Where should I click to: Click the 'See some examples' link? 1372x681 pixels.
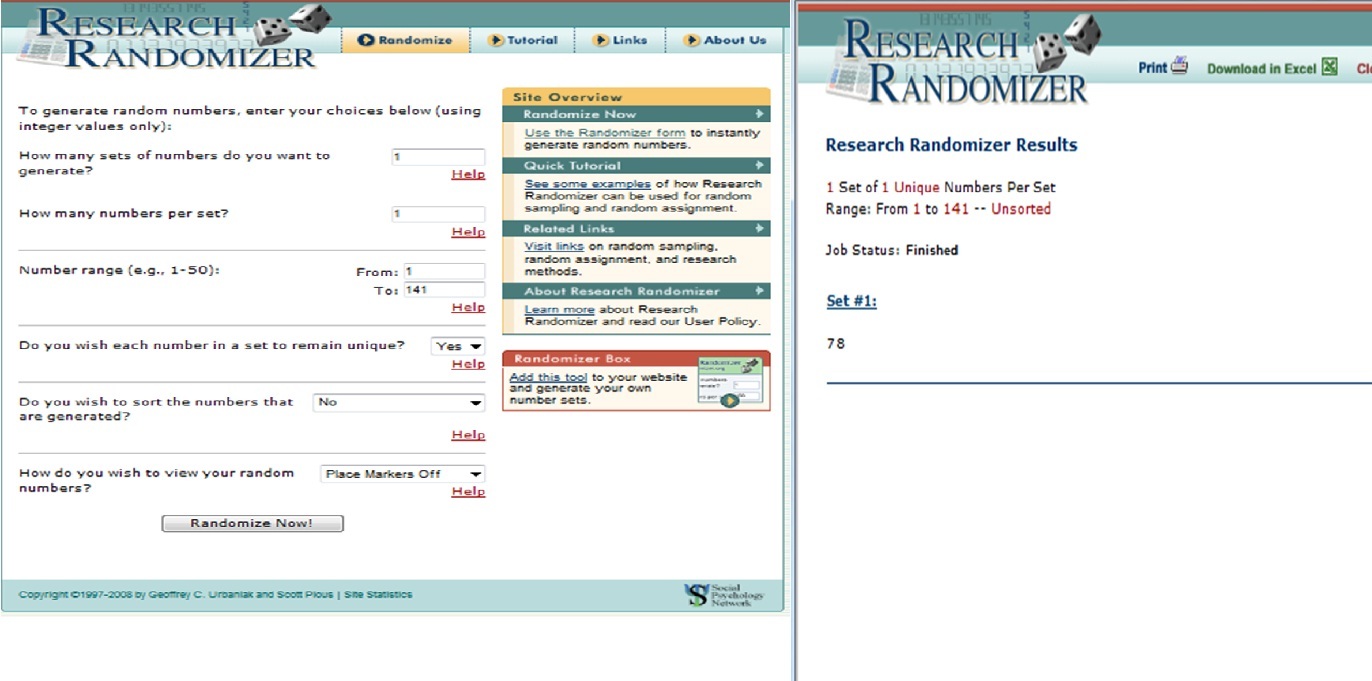(x=587, y=184)
